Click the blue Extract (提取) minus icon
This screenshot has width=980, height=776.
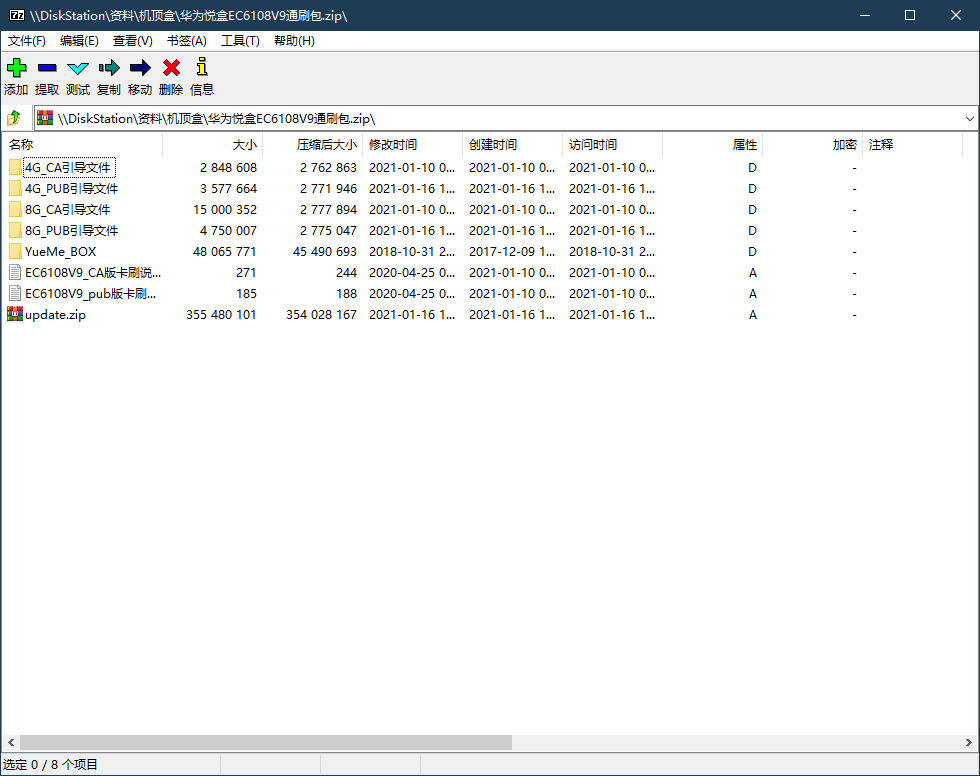(x=47, y=68)
